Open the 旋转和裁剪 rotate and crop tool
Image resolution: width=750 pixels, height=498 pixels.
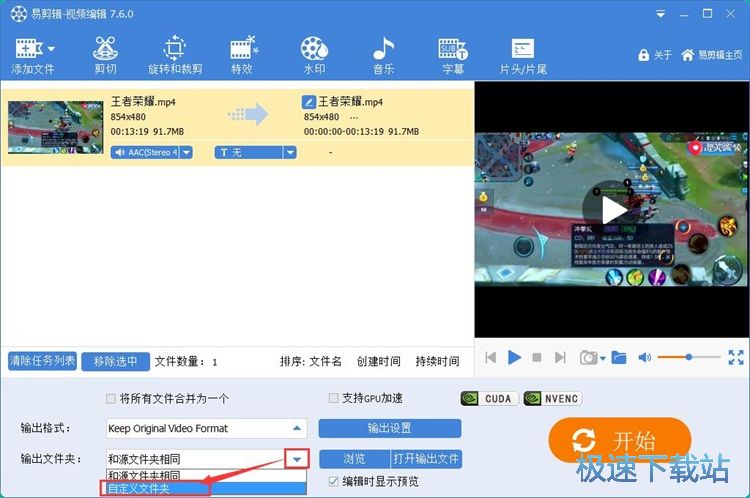click(x=175, y=56)
